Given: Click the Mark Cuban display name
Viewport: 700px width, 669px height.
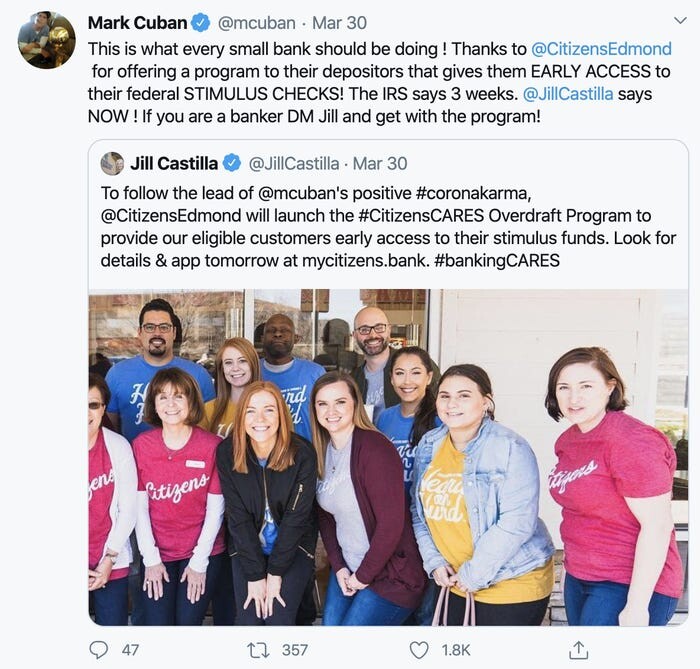Looking at the screenshot, I should click(x=138, y=23).
